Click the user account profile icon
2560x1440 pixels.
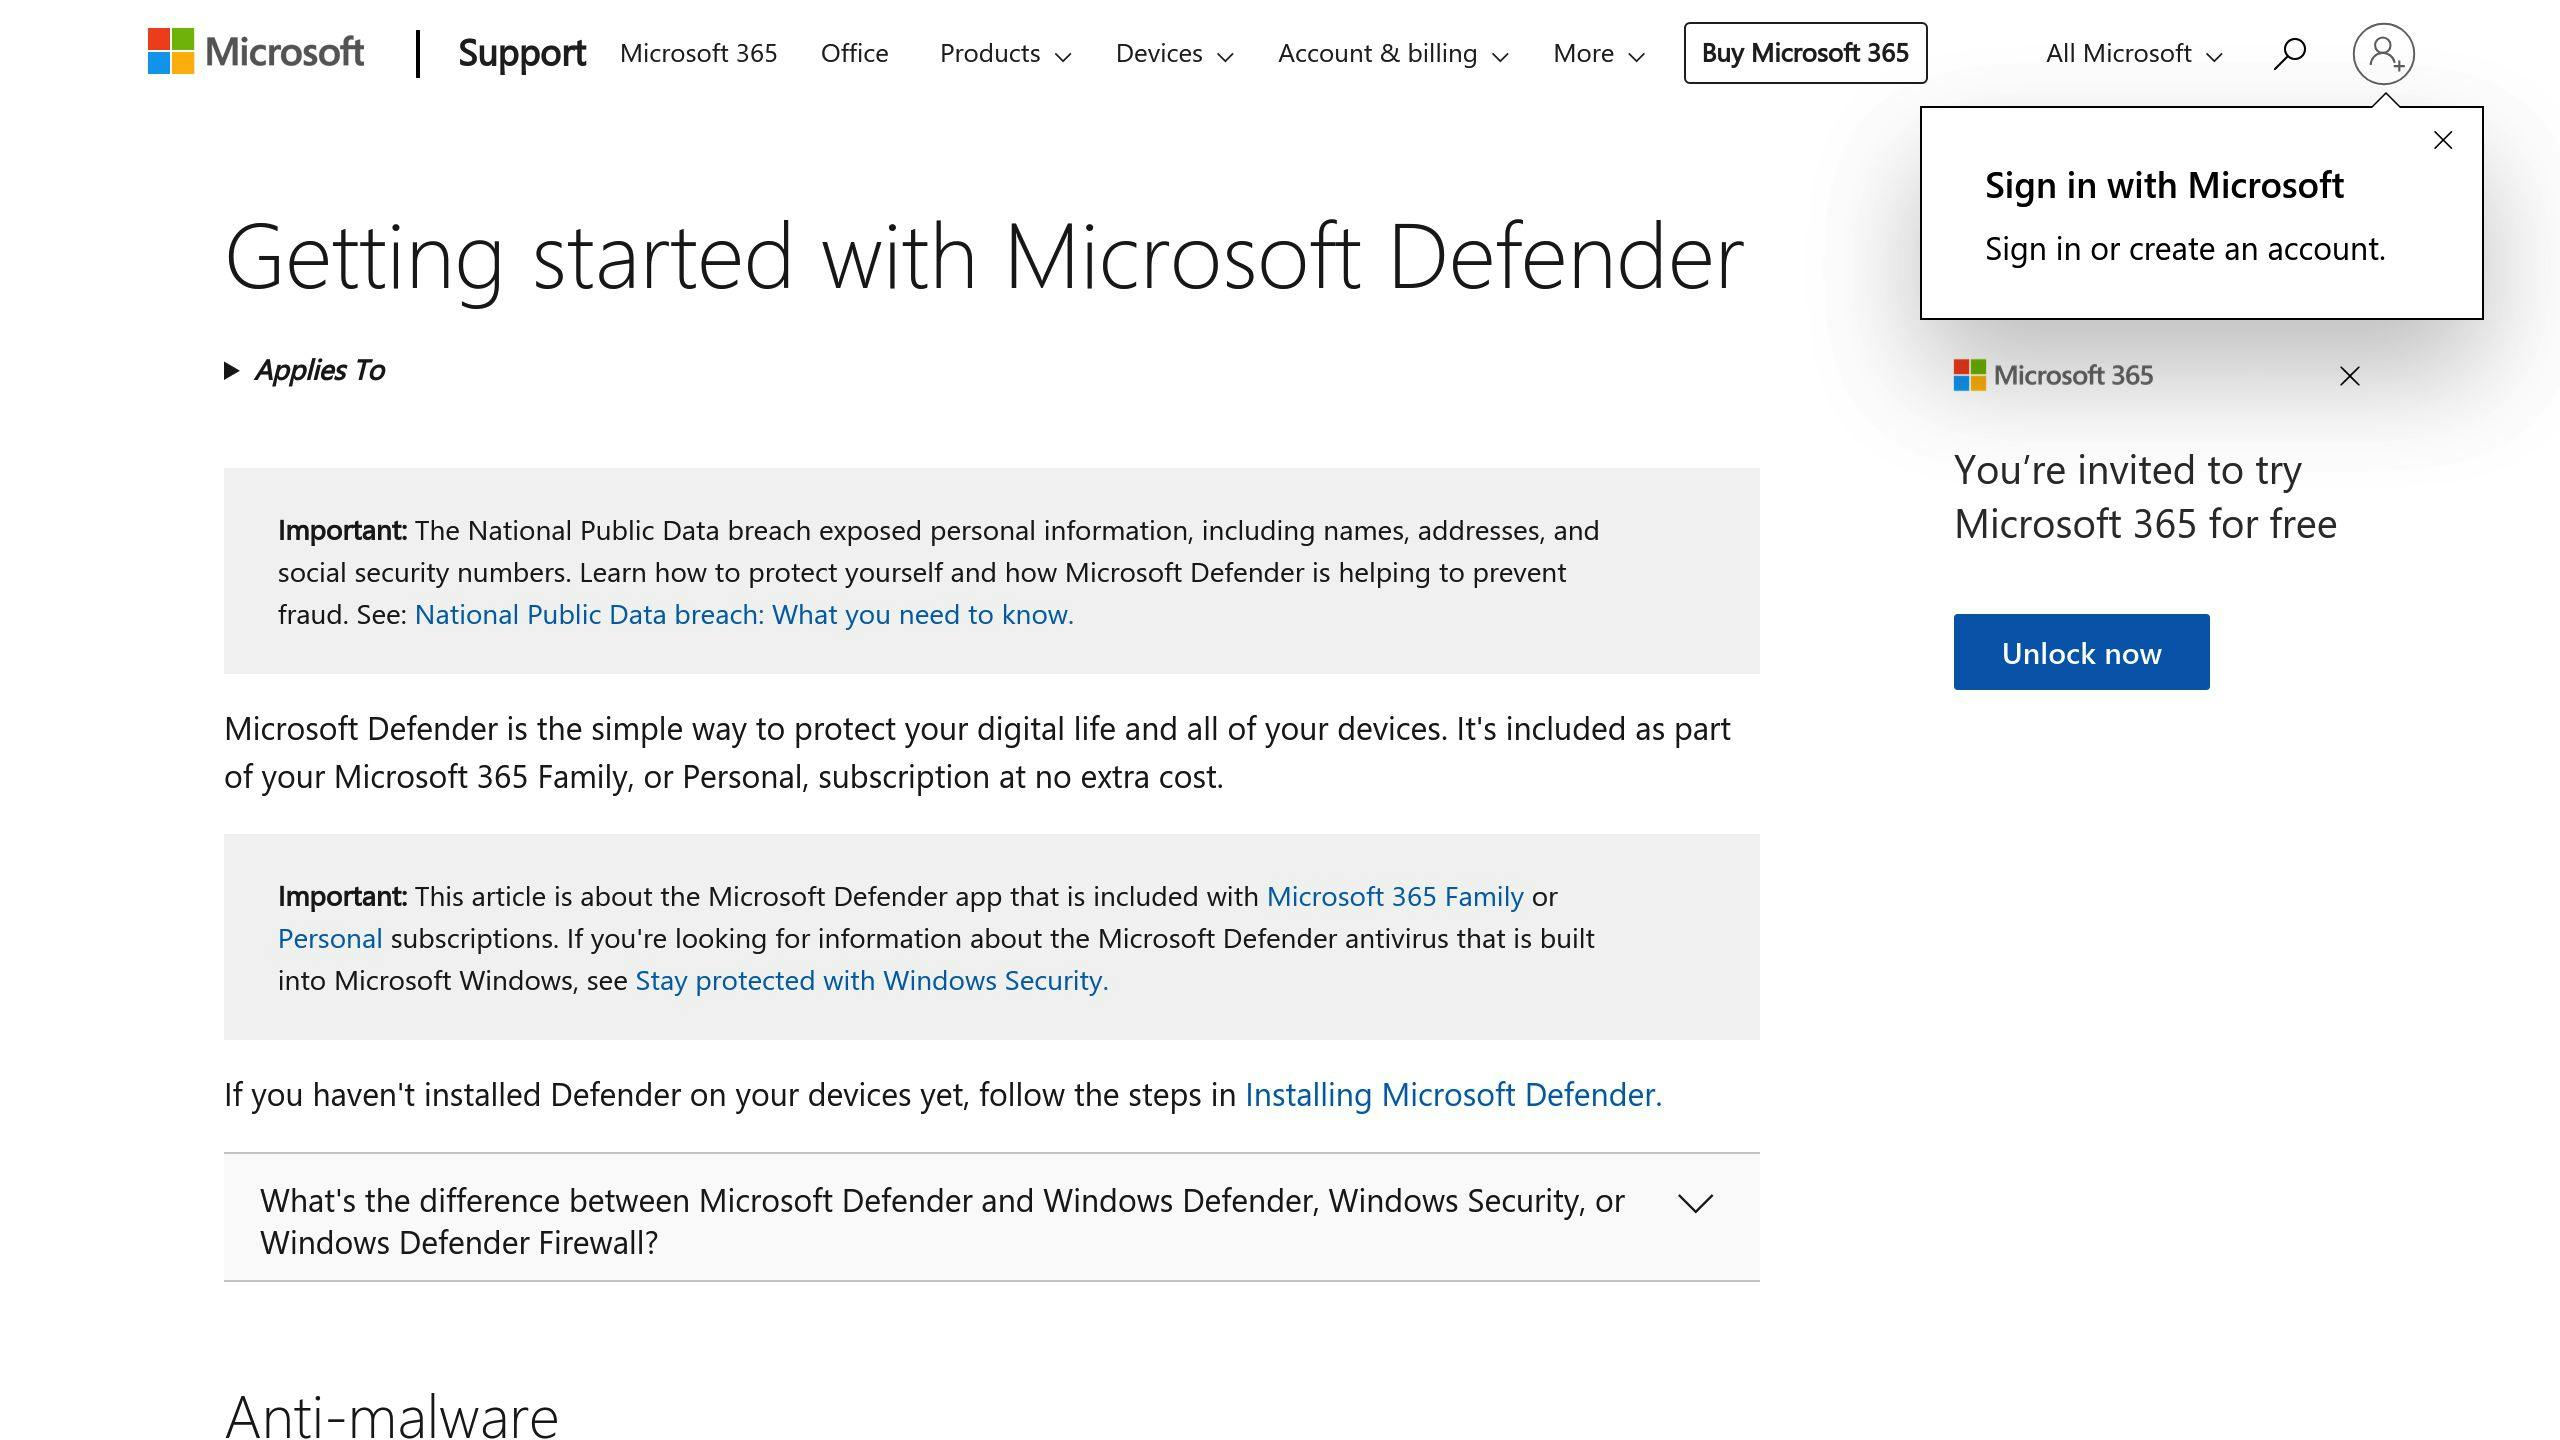[x=2382, y=51]
